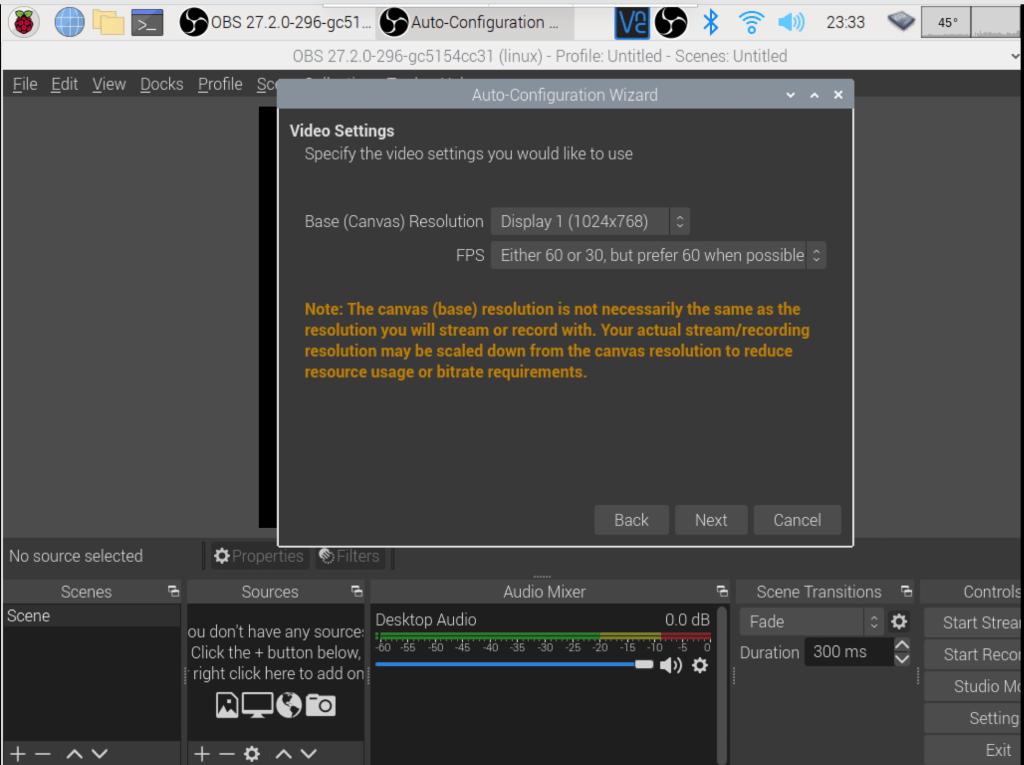The width and height of the screenshot is (1024, 765).
Task: Click the add source plus icon
Action: click(x=202, y=753)
